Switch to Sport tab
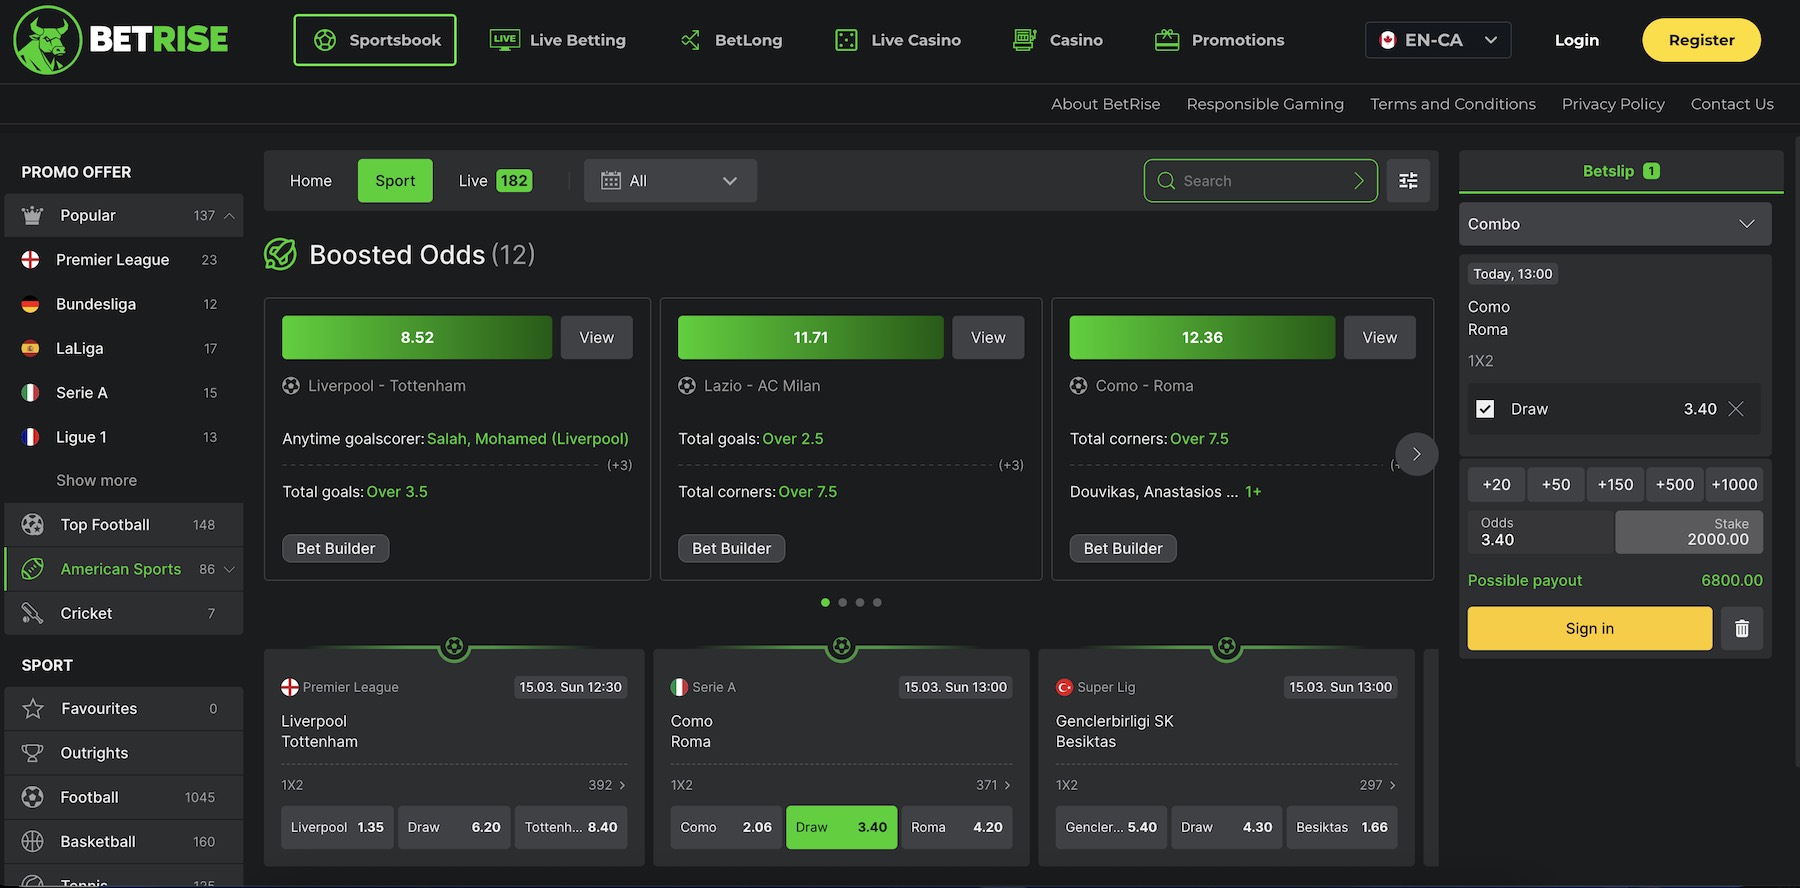Screen dimensions: 1800x888 395,181
